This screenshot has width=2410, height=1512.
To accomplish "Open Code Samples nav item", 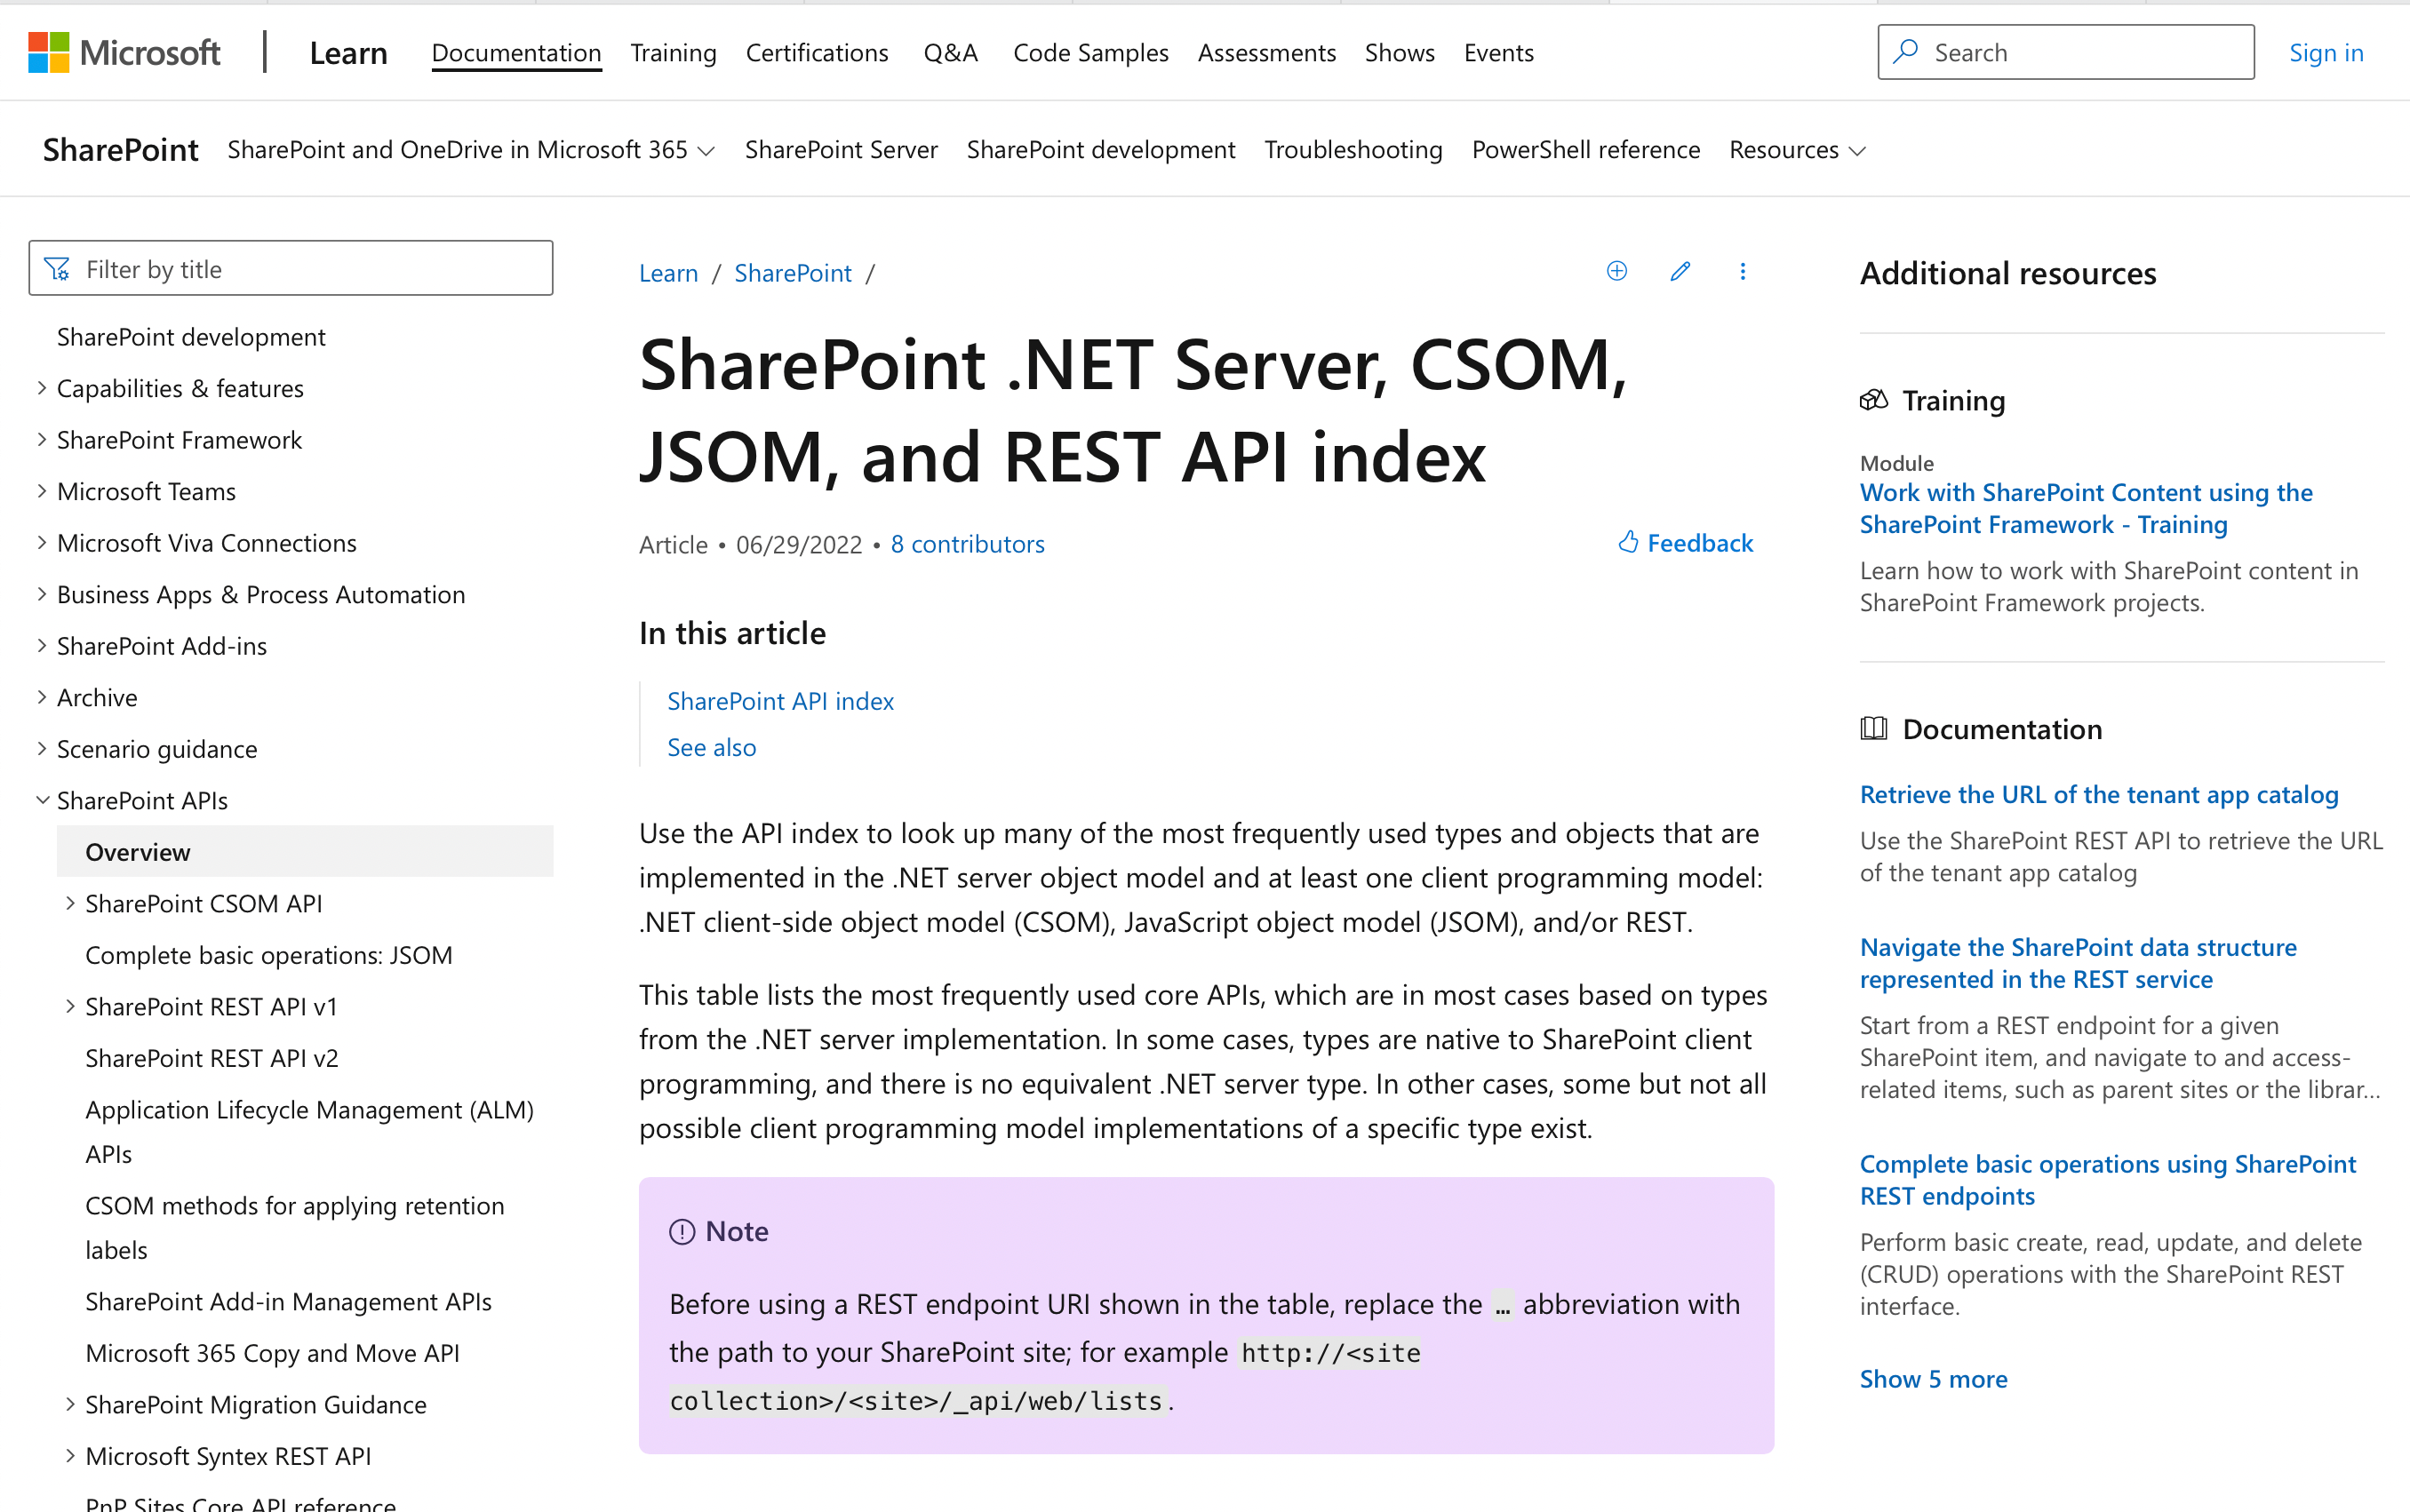I will click(x=1090, y=52).
